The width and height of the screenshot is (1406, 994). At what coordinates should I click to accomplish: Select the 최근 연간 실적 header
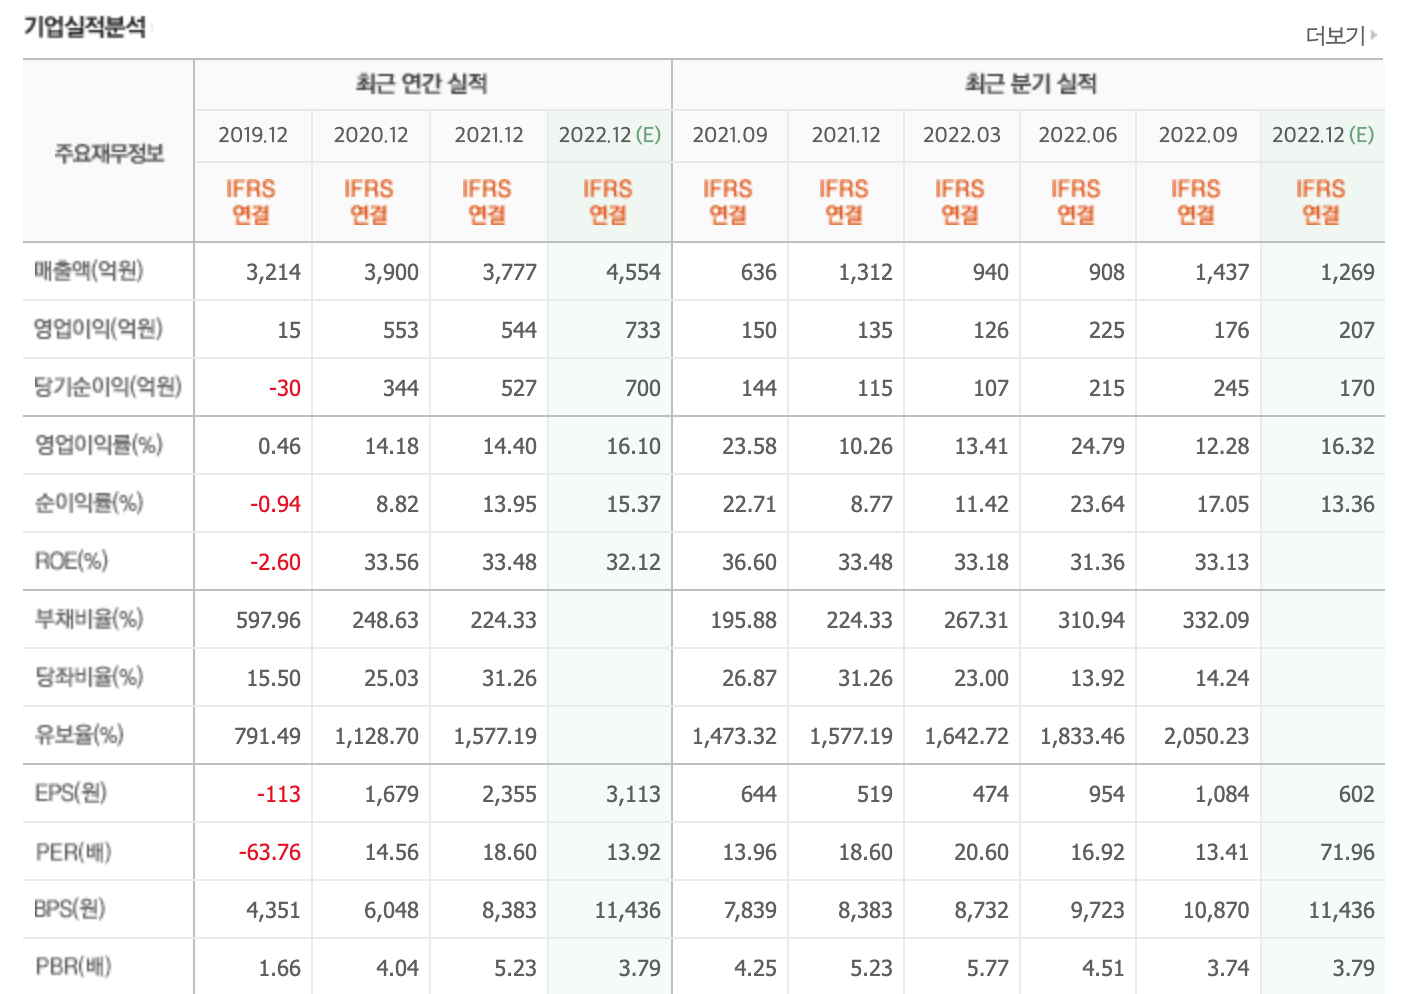point(421,84)
